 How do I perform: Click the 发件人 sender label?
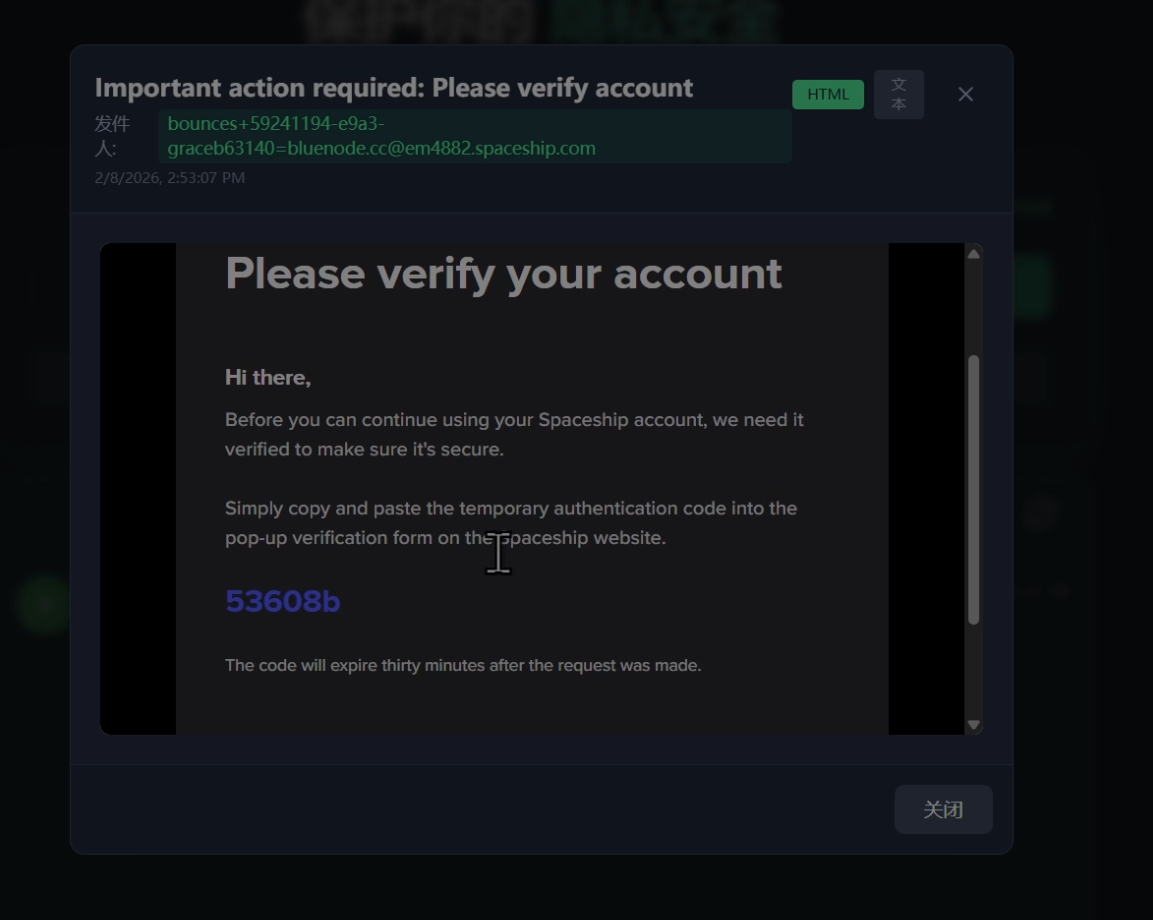click(112, 136)
